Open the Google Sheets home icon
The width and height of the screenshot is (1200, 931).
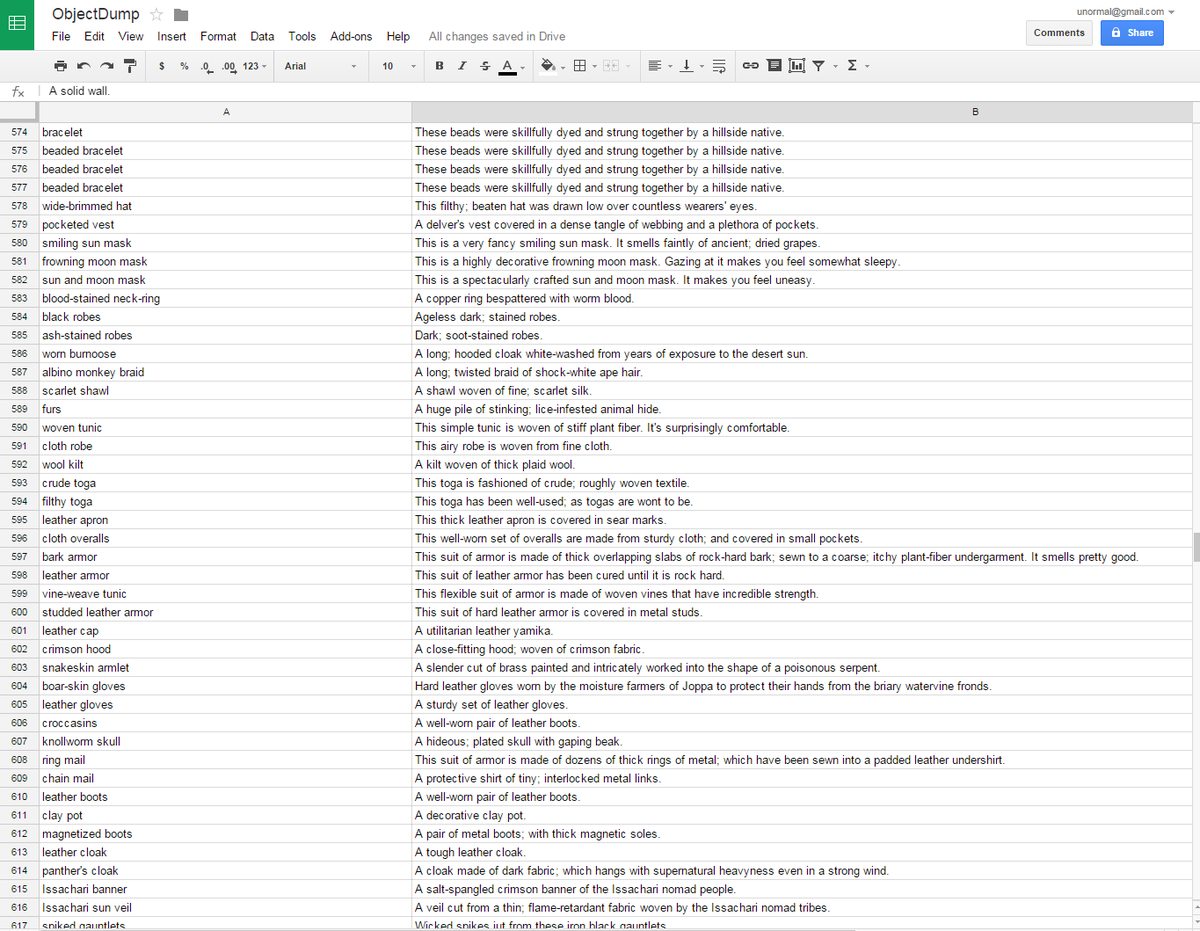(x=16, y=25)
